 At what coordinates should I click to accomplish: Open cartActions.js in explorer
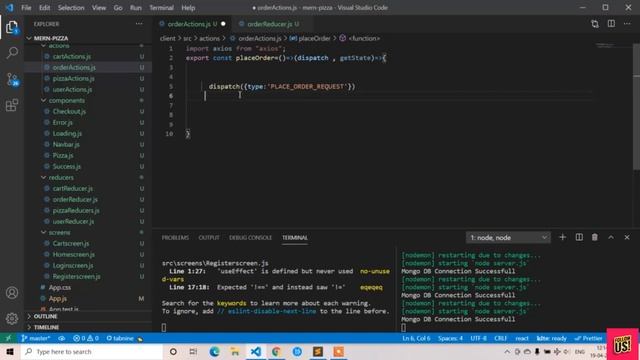coord(72,56)
